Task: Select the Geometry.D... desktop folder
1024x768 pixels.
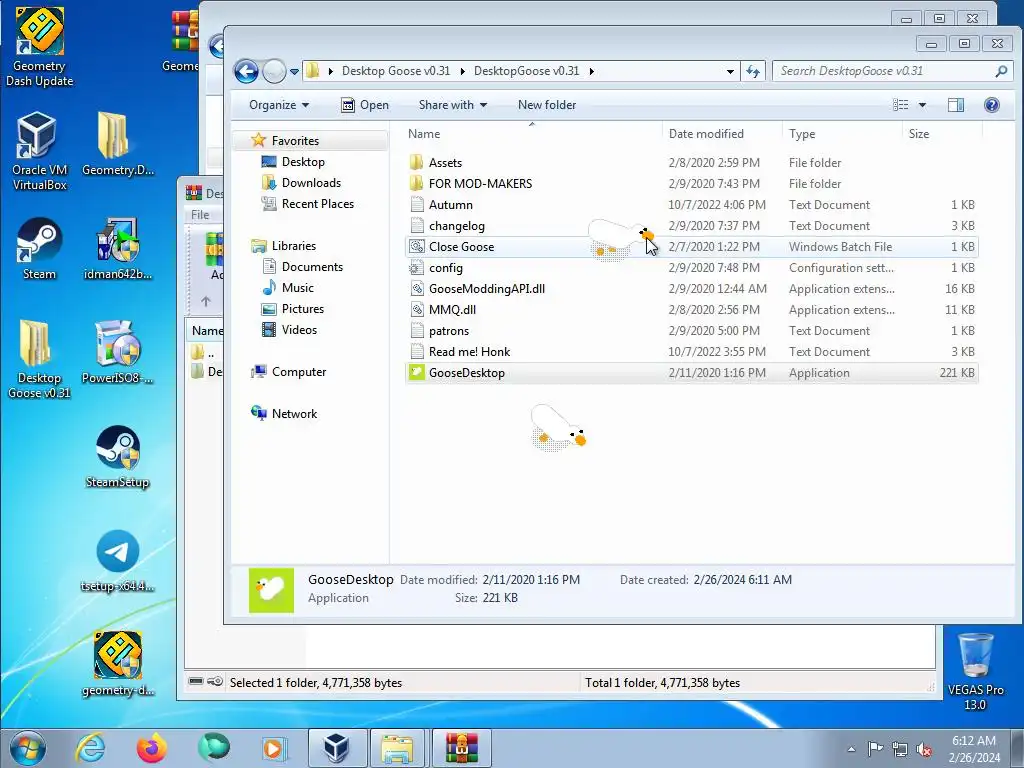Action: pos(118,144)
